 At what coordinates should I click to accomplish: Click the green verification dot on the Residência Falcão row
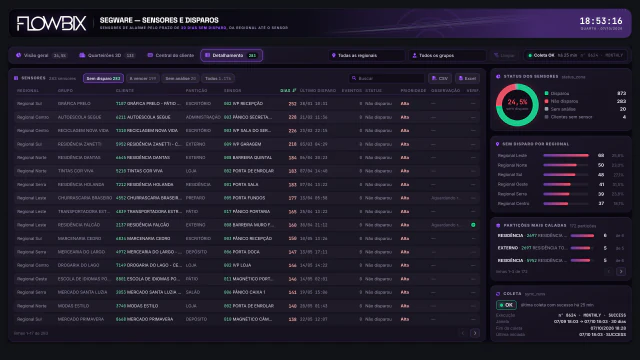(473, 225)
